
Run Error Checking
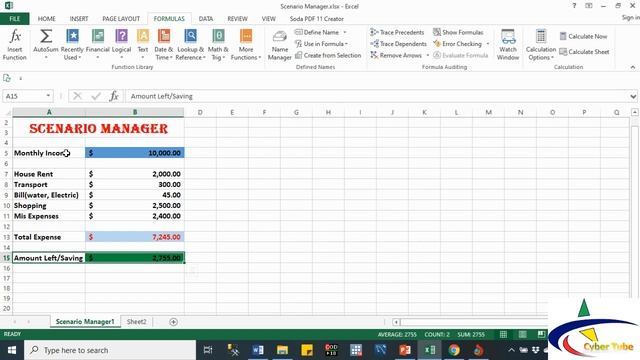(x=458, y=44)
